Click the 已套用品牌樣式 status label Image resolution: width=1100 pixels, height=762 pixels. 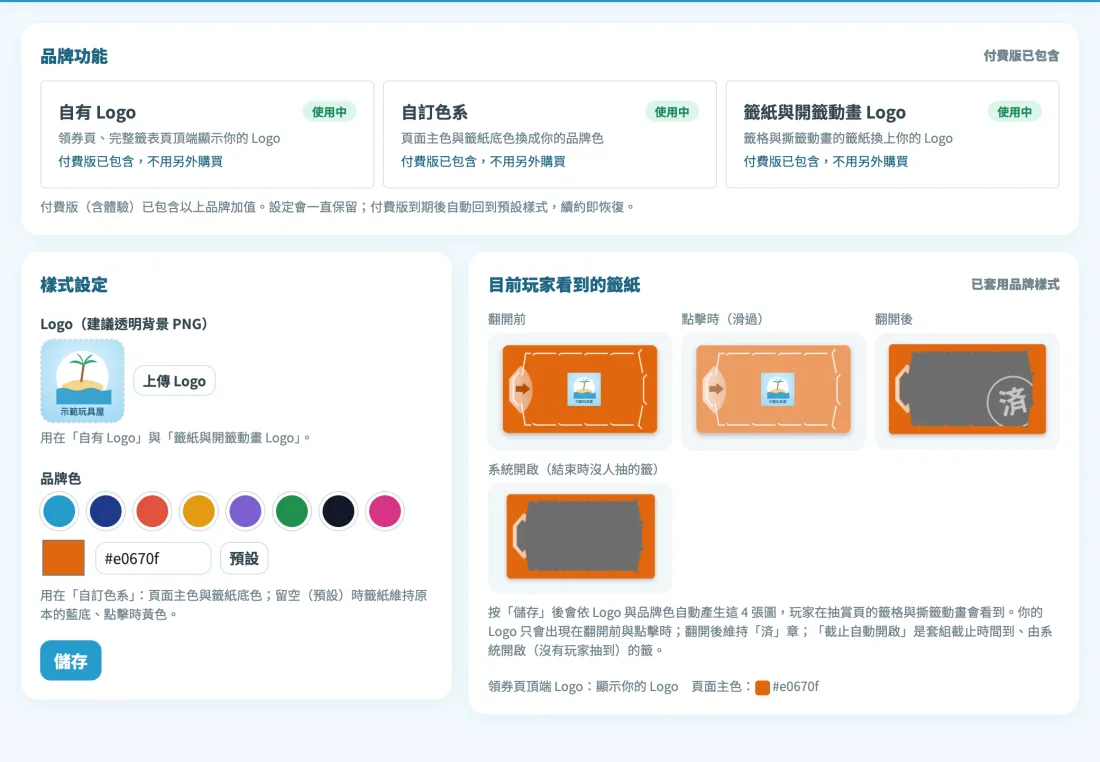[x=1015, y=284]
